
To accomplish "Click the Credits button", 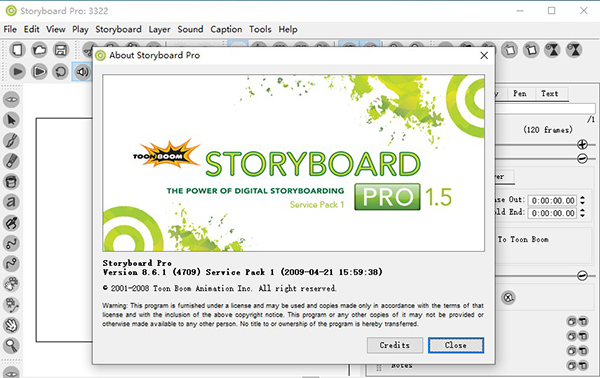I will tap(395, 345).
